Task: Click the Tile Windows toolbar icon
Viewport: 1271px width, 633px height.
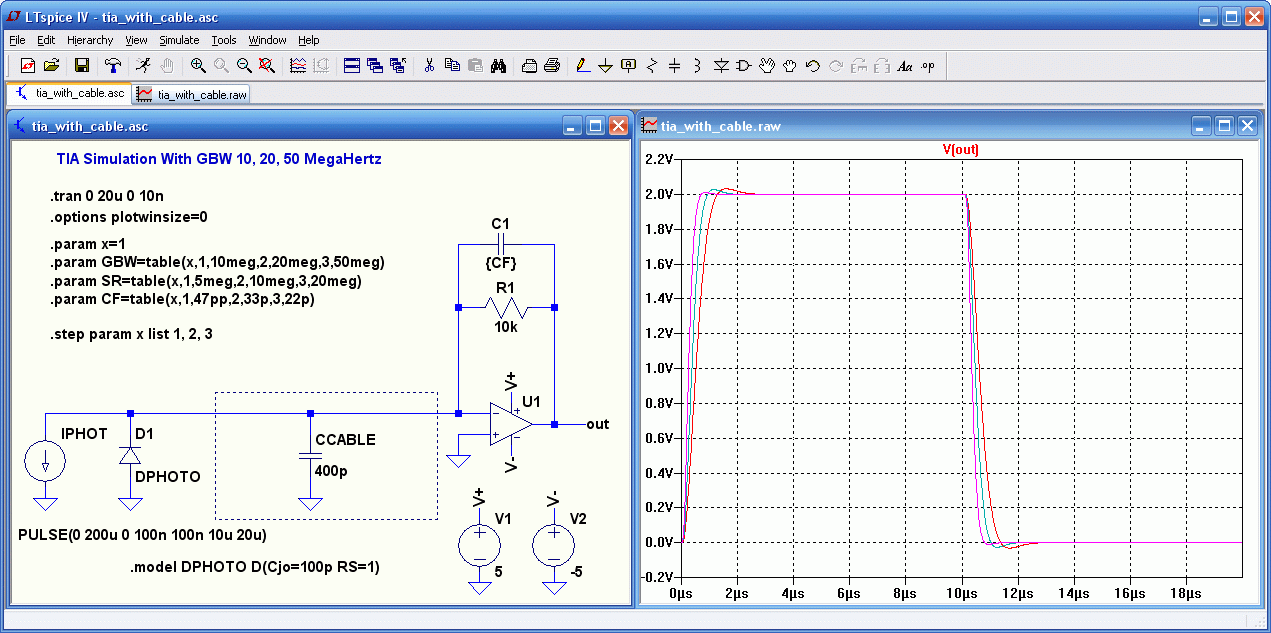Action: pos(352,65)
